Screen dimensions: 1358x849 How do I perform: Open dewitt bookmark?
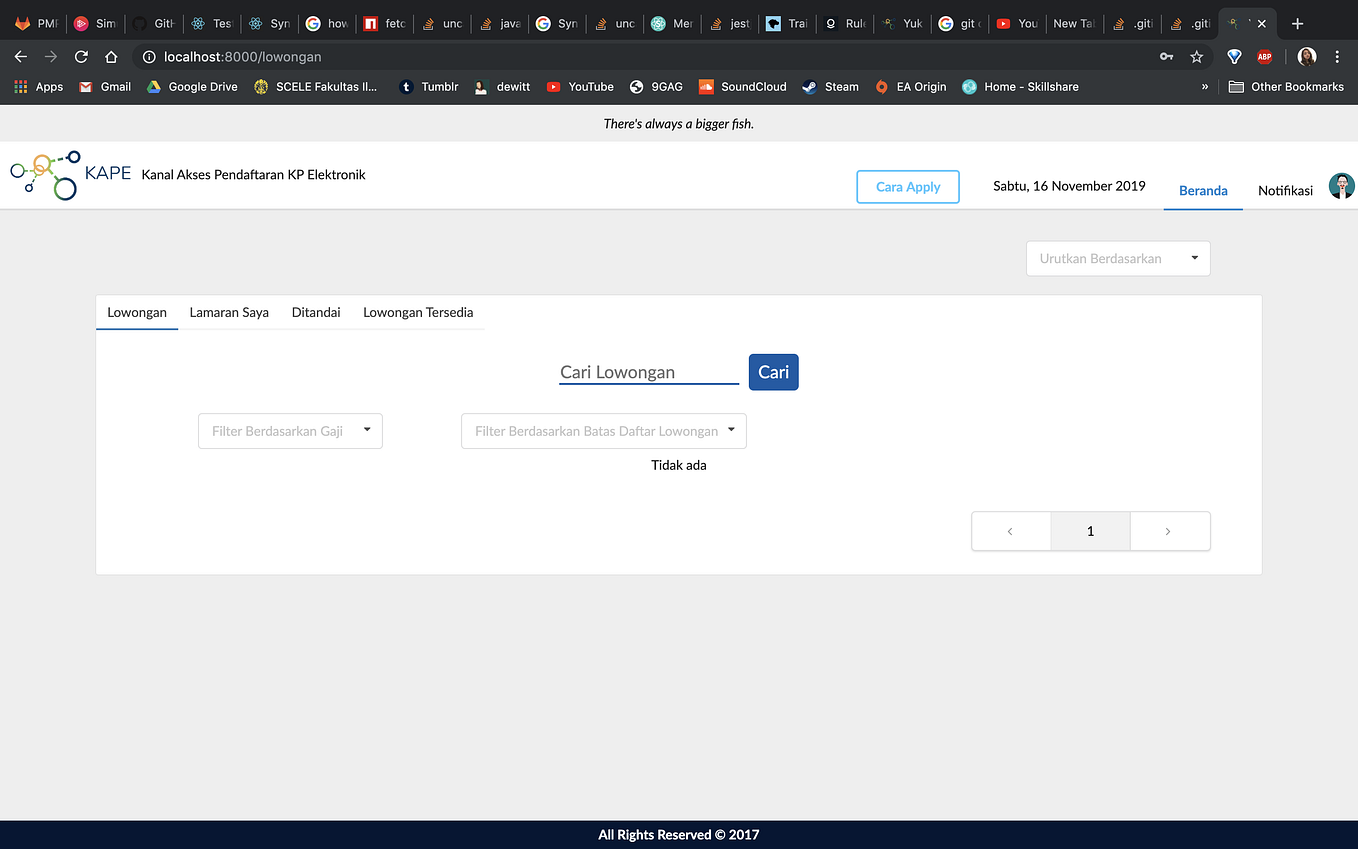point(502,87)
